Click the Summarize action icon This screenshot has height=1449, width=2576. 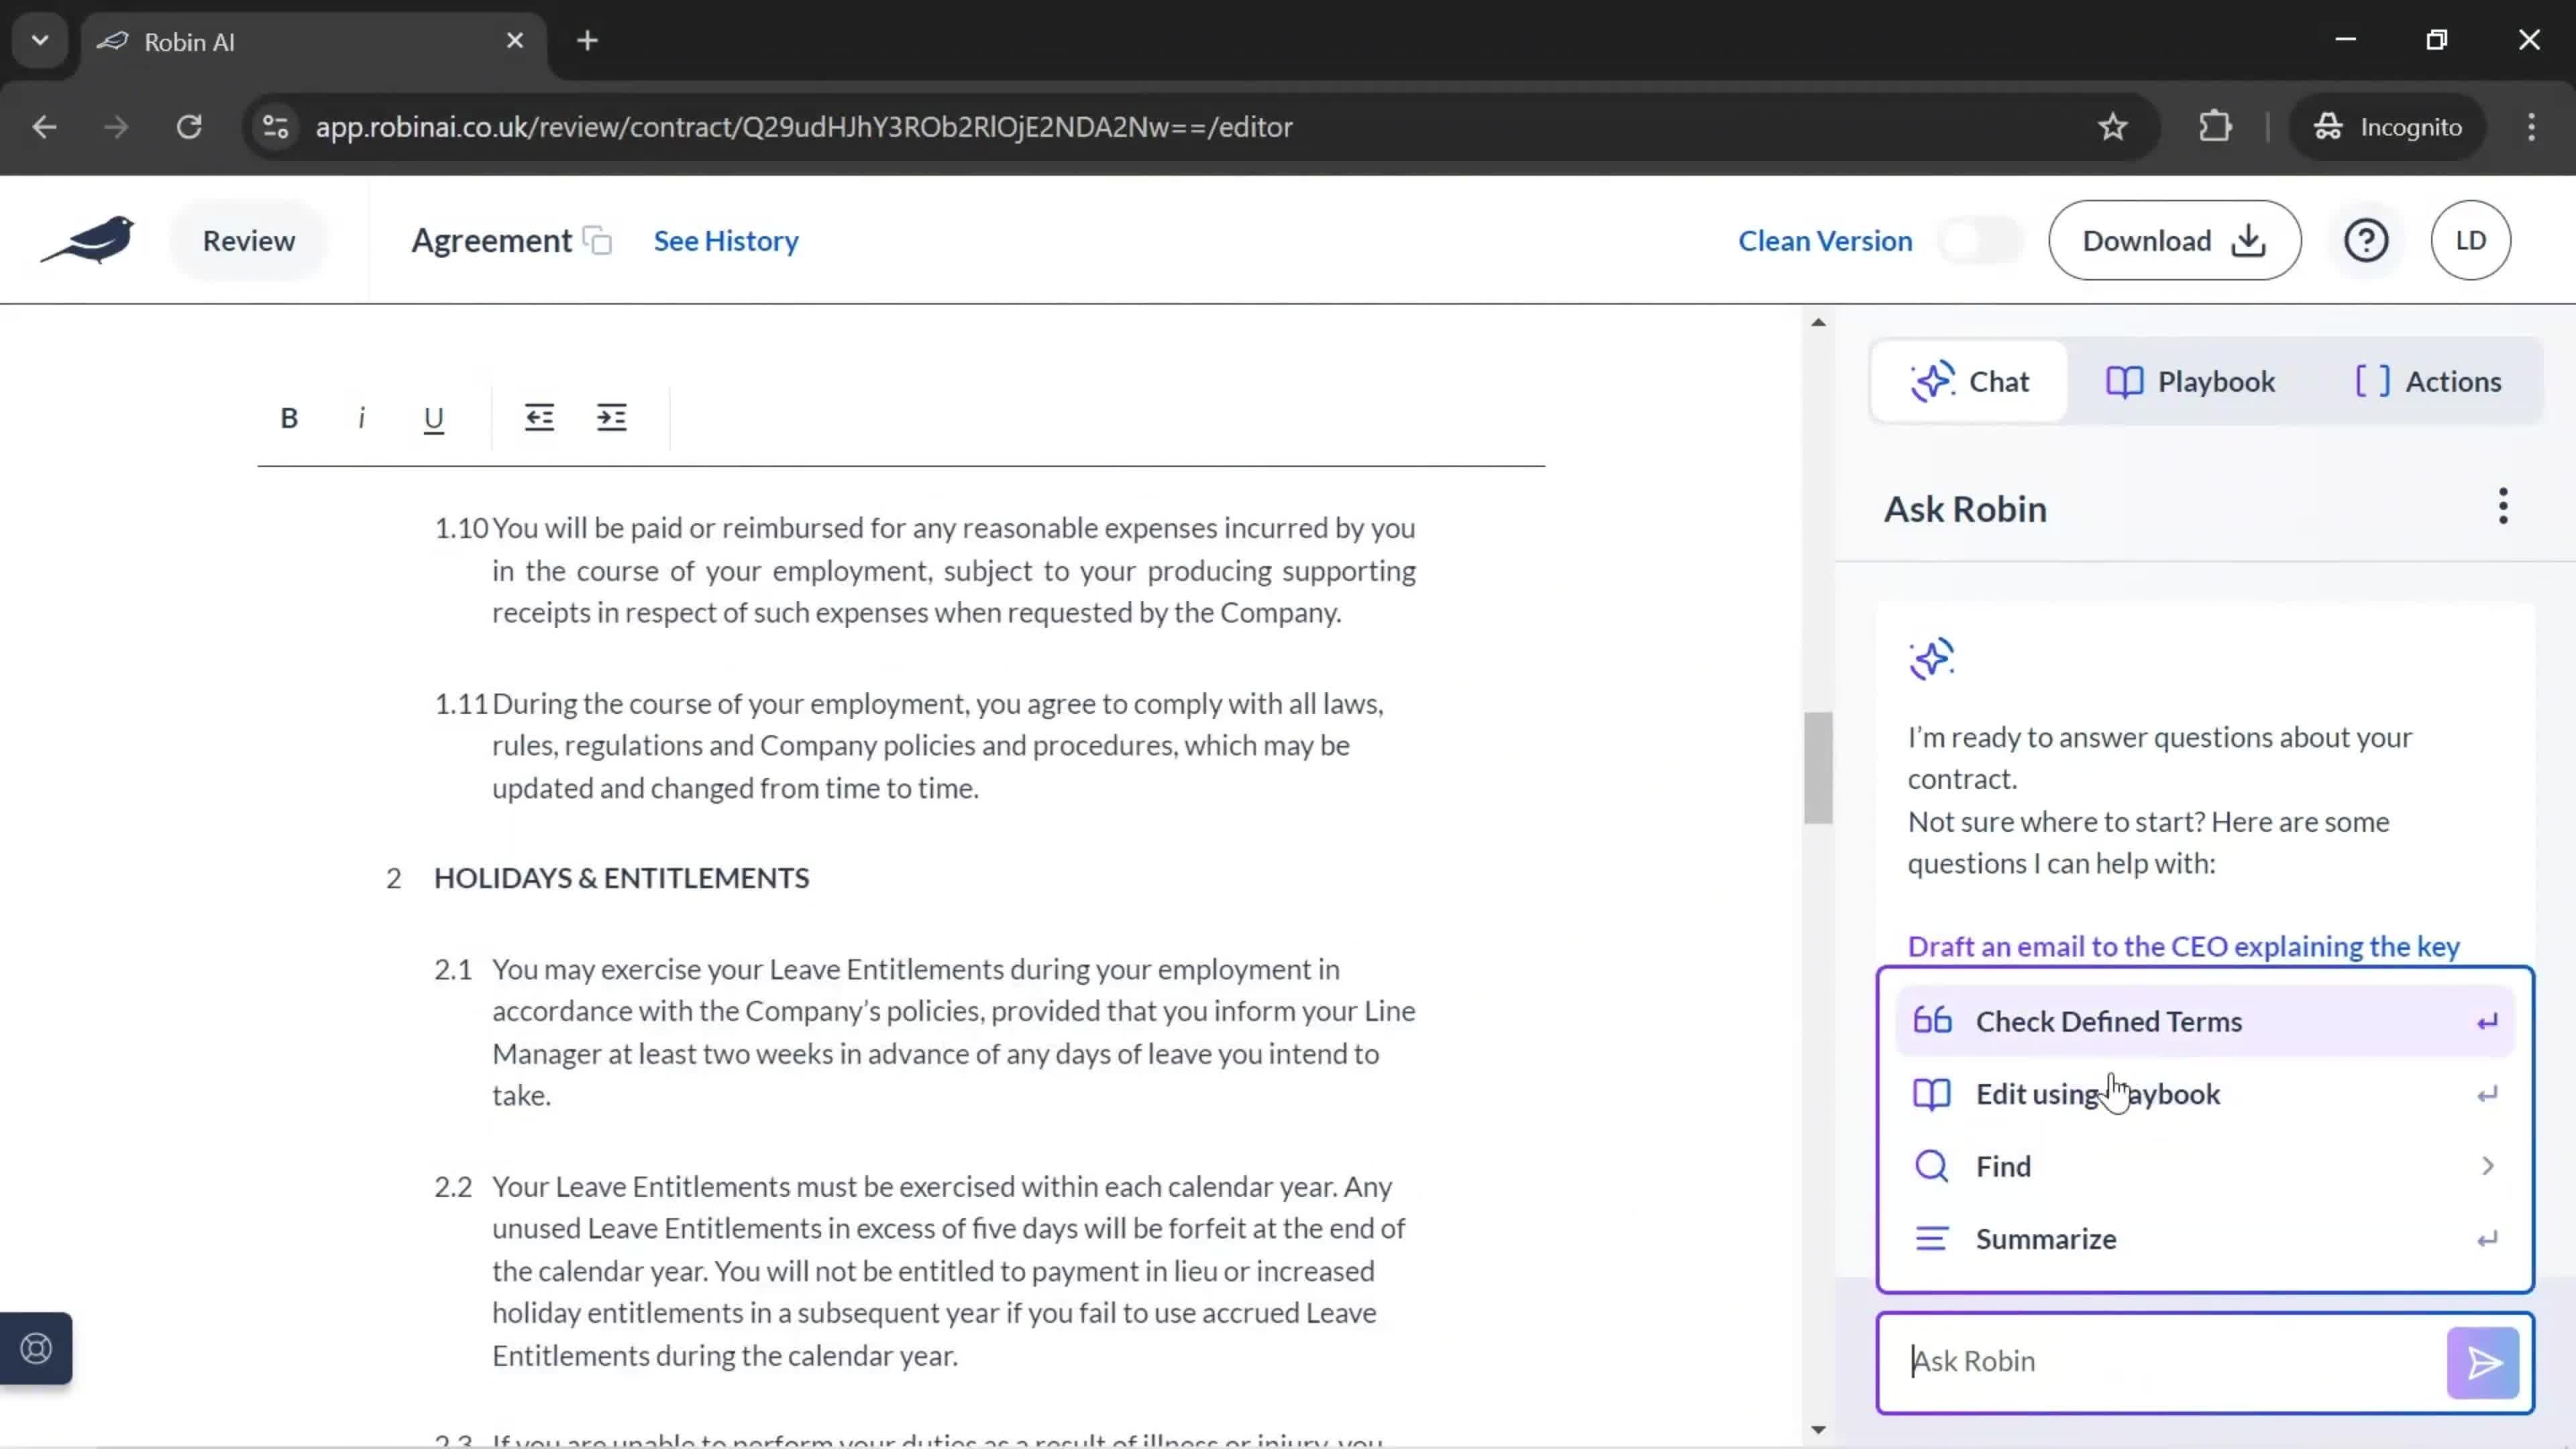click(x=1934, y=1238)
